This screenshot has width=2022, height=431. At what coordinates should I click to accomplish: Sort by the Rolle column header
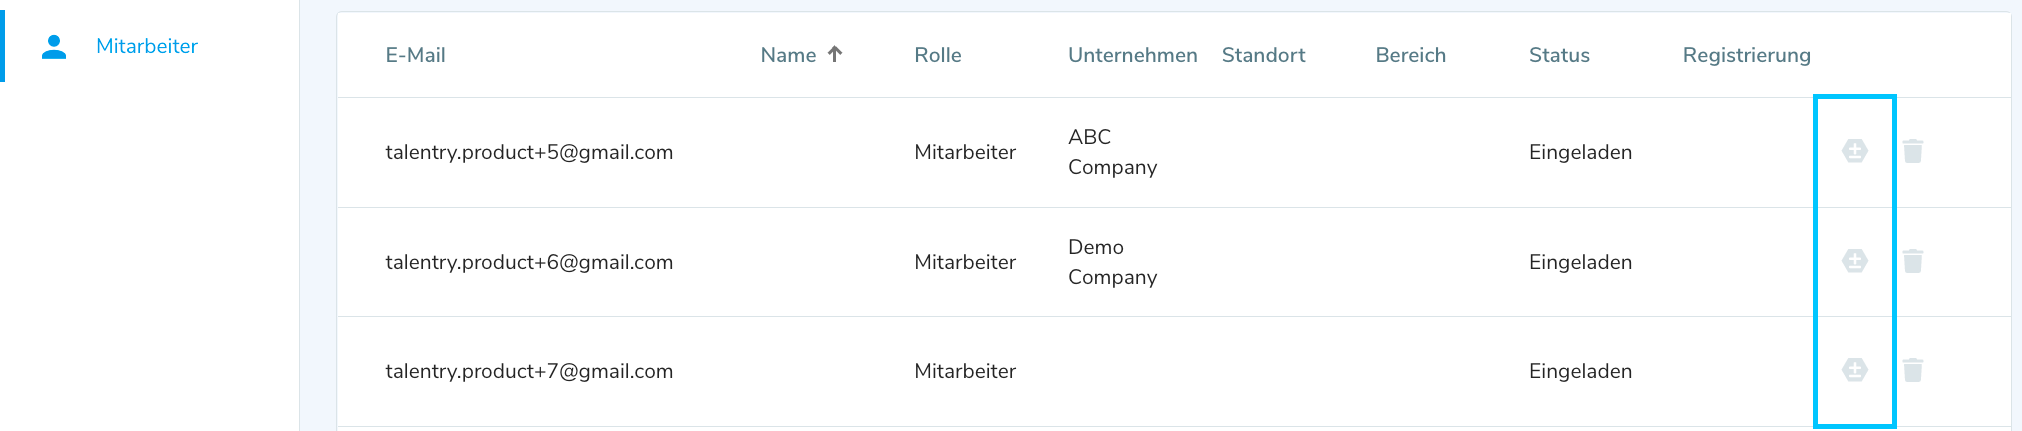937,55
